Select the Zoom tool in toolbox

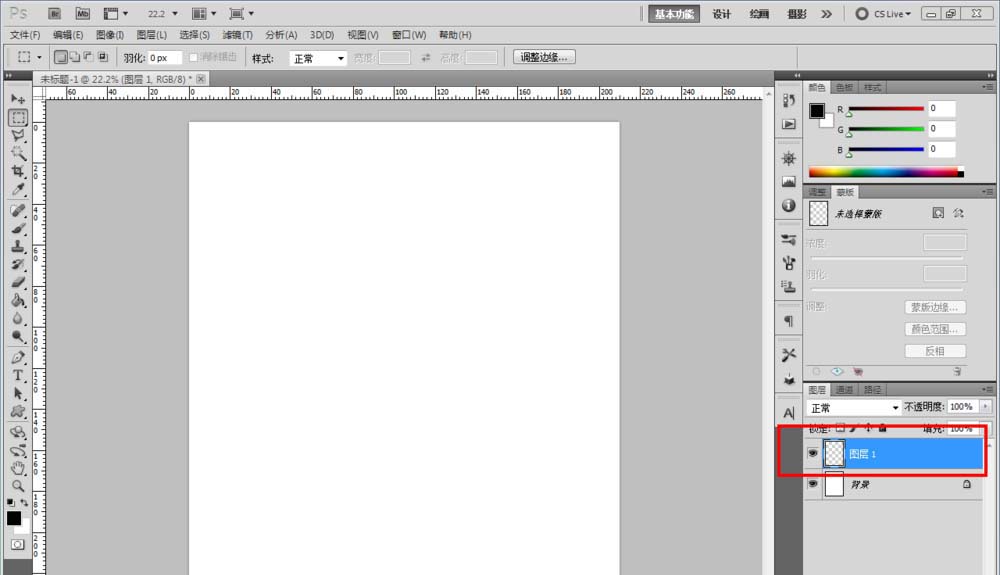coord(18,486)
